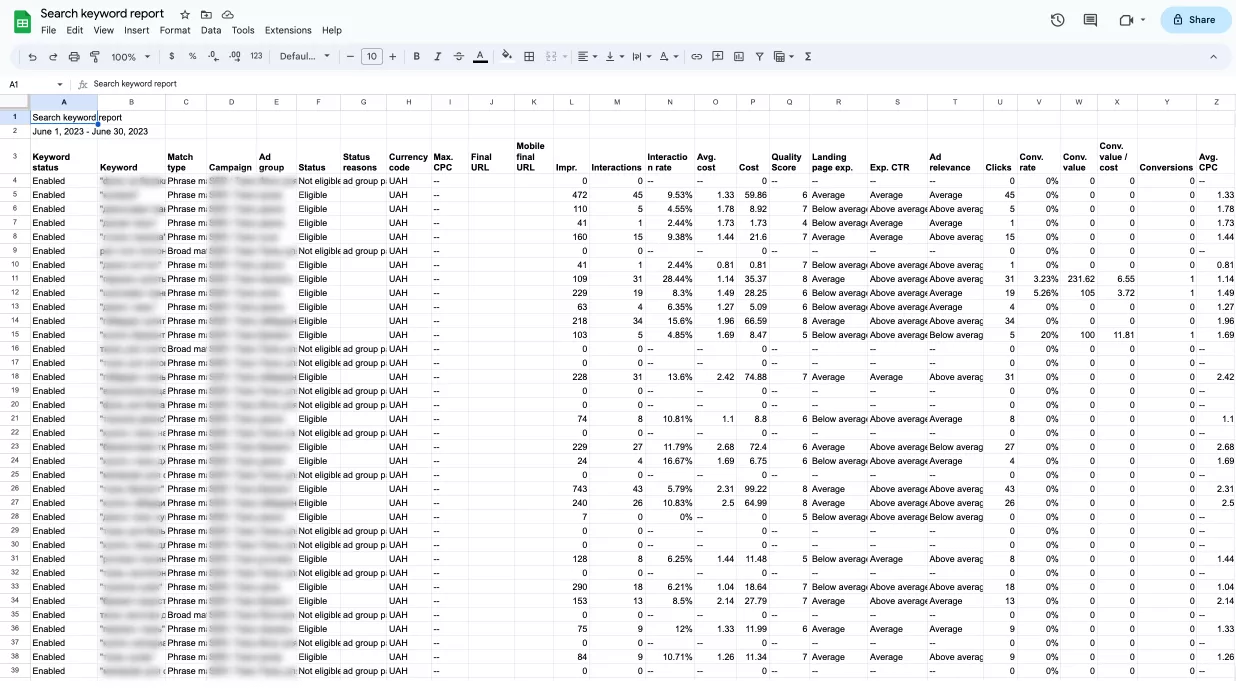
Task: Create a filter with funnel icon
Action: (760, 57)
